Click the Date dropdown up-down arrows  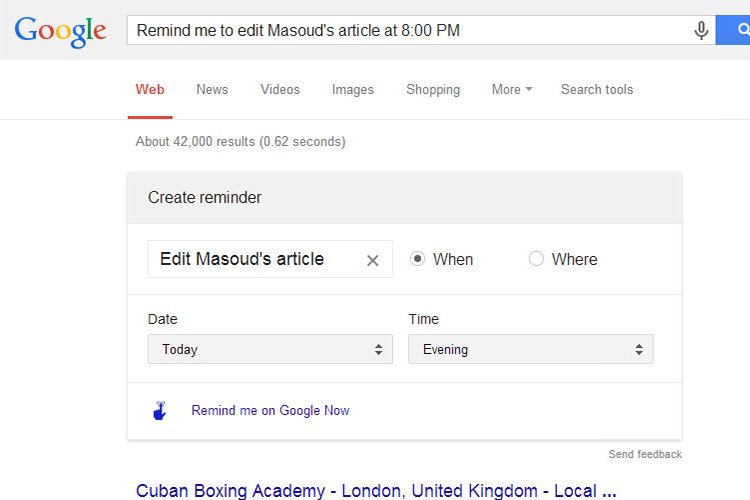(378, 349)
